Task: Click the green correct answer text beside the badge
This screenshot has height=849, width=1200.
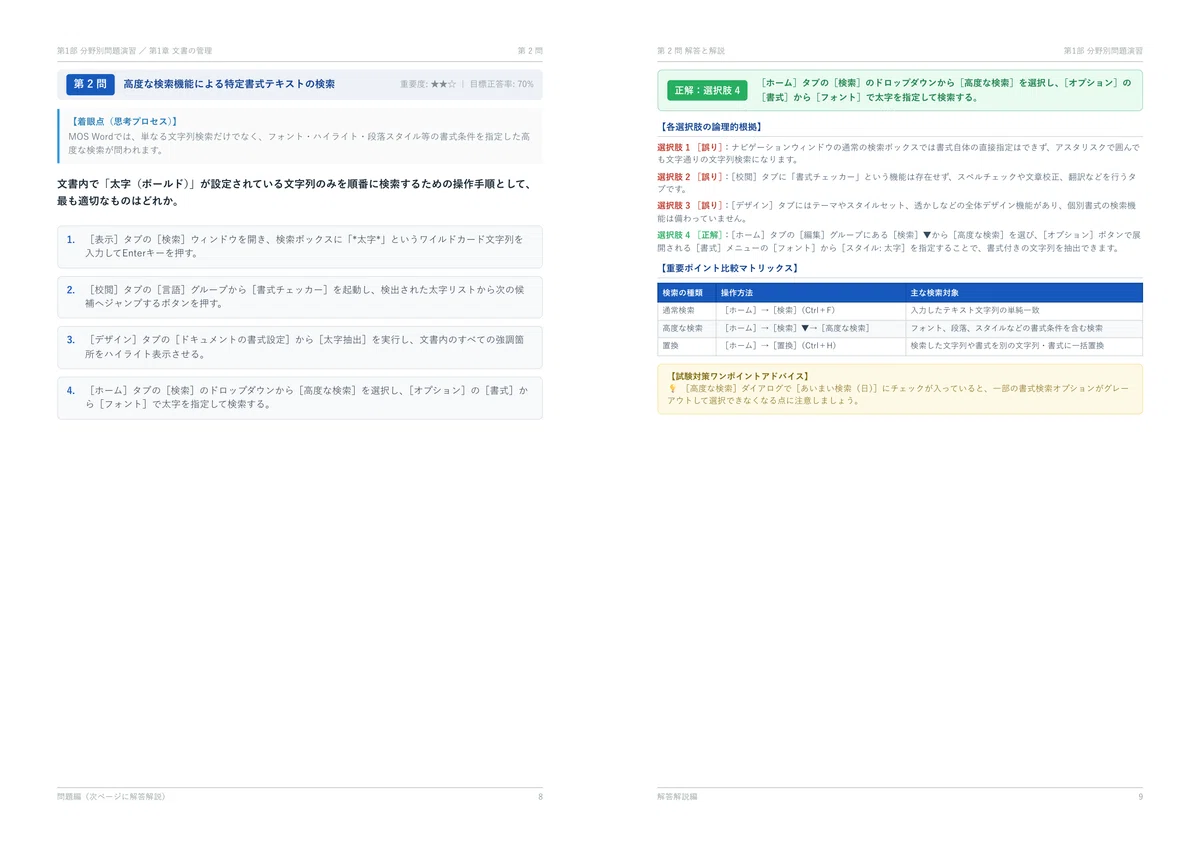Action: pyautogui.click(x=945, y=90)
